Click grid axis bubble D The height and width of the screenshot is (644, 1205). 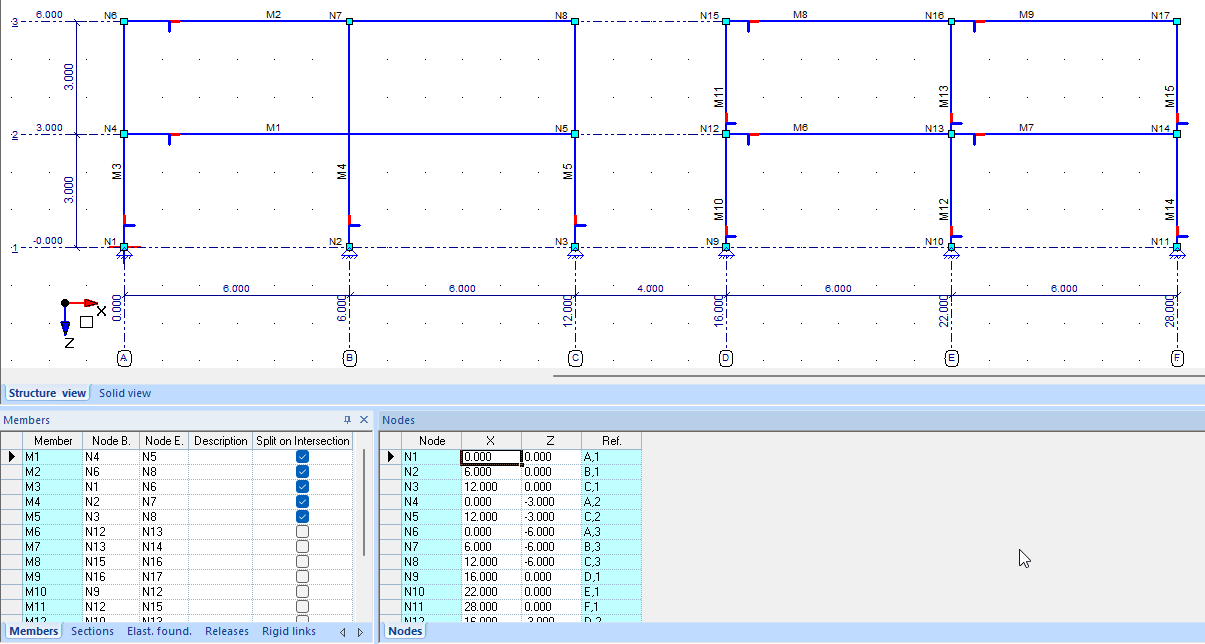[x=726, y=358]
